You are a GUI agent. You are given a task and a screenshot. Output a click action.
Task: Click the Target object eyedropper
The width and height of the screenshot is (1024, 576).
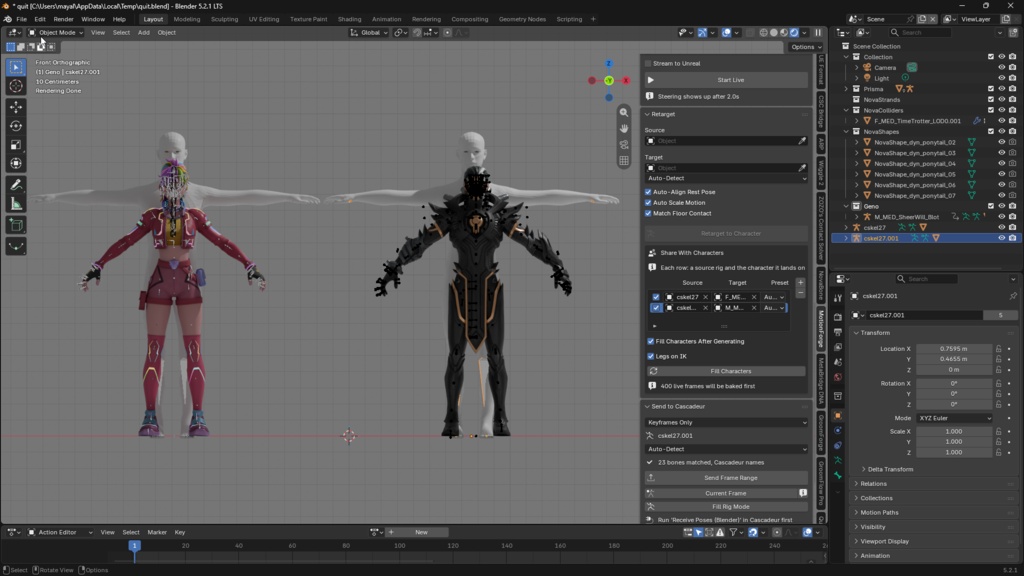coord(802,168)
